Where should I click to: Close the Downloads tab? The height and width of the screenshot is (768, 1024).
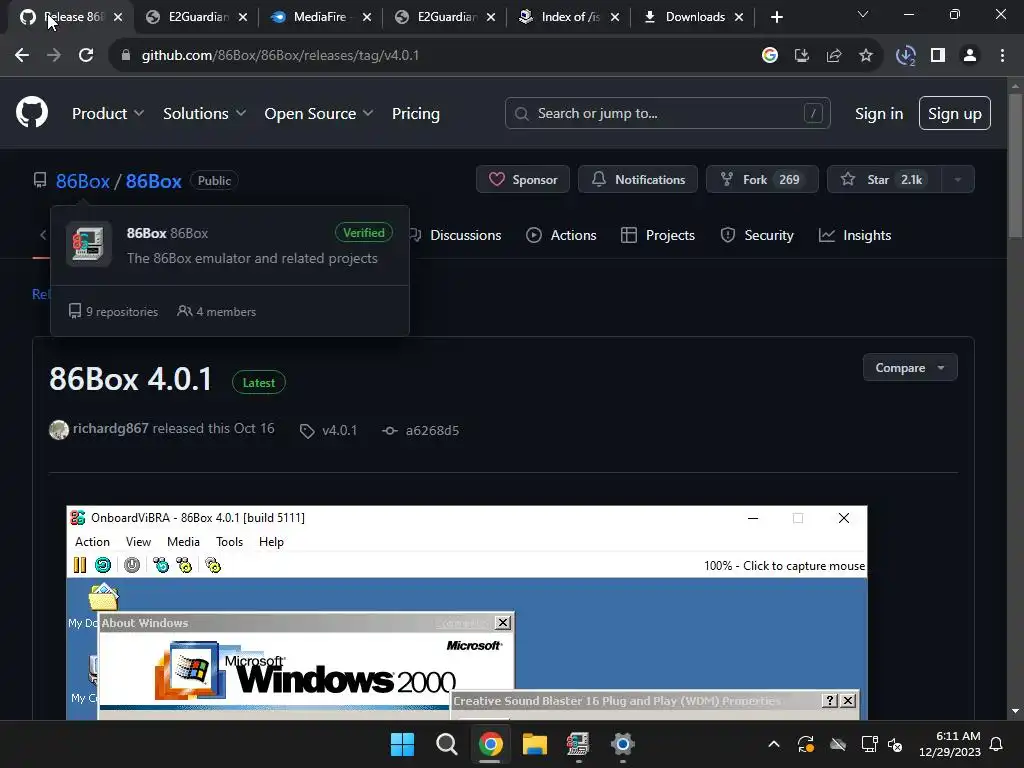pos(739,18)
